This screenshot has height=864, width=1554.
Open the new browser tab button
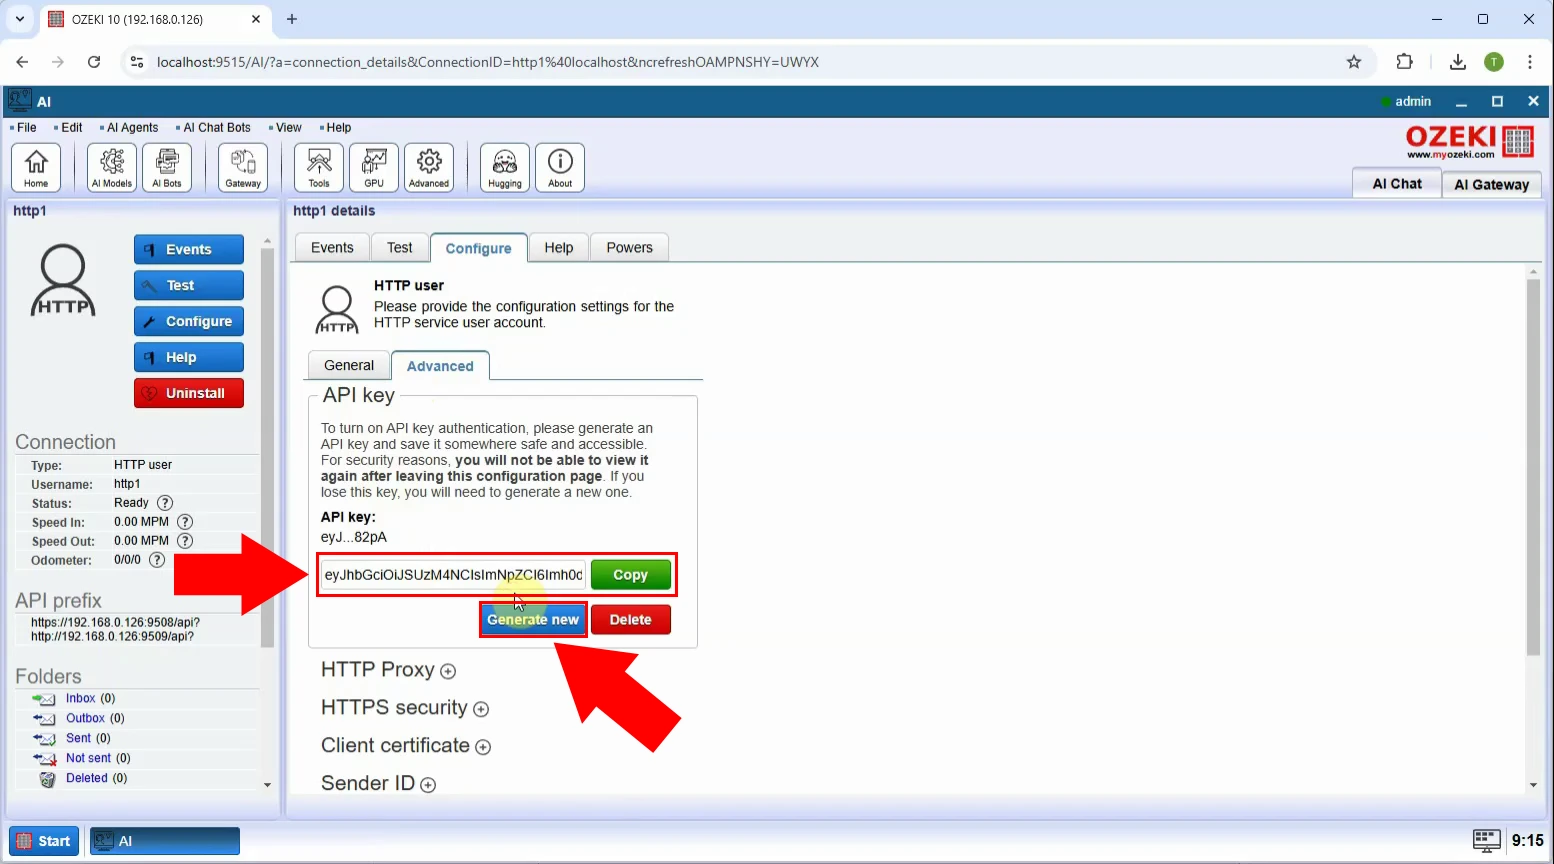pyautogui.click(x=292, y=19)
